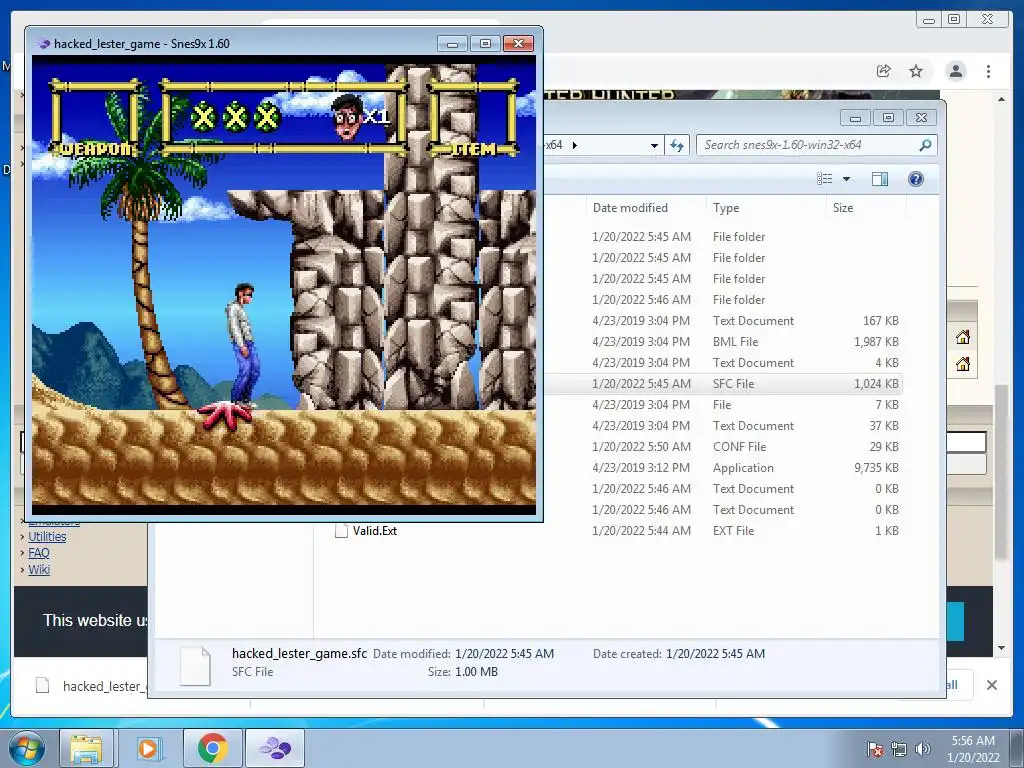The image size is (1024, 768).
Task: Switch to Chrome from the taskbar
Action: 212,748
